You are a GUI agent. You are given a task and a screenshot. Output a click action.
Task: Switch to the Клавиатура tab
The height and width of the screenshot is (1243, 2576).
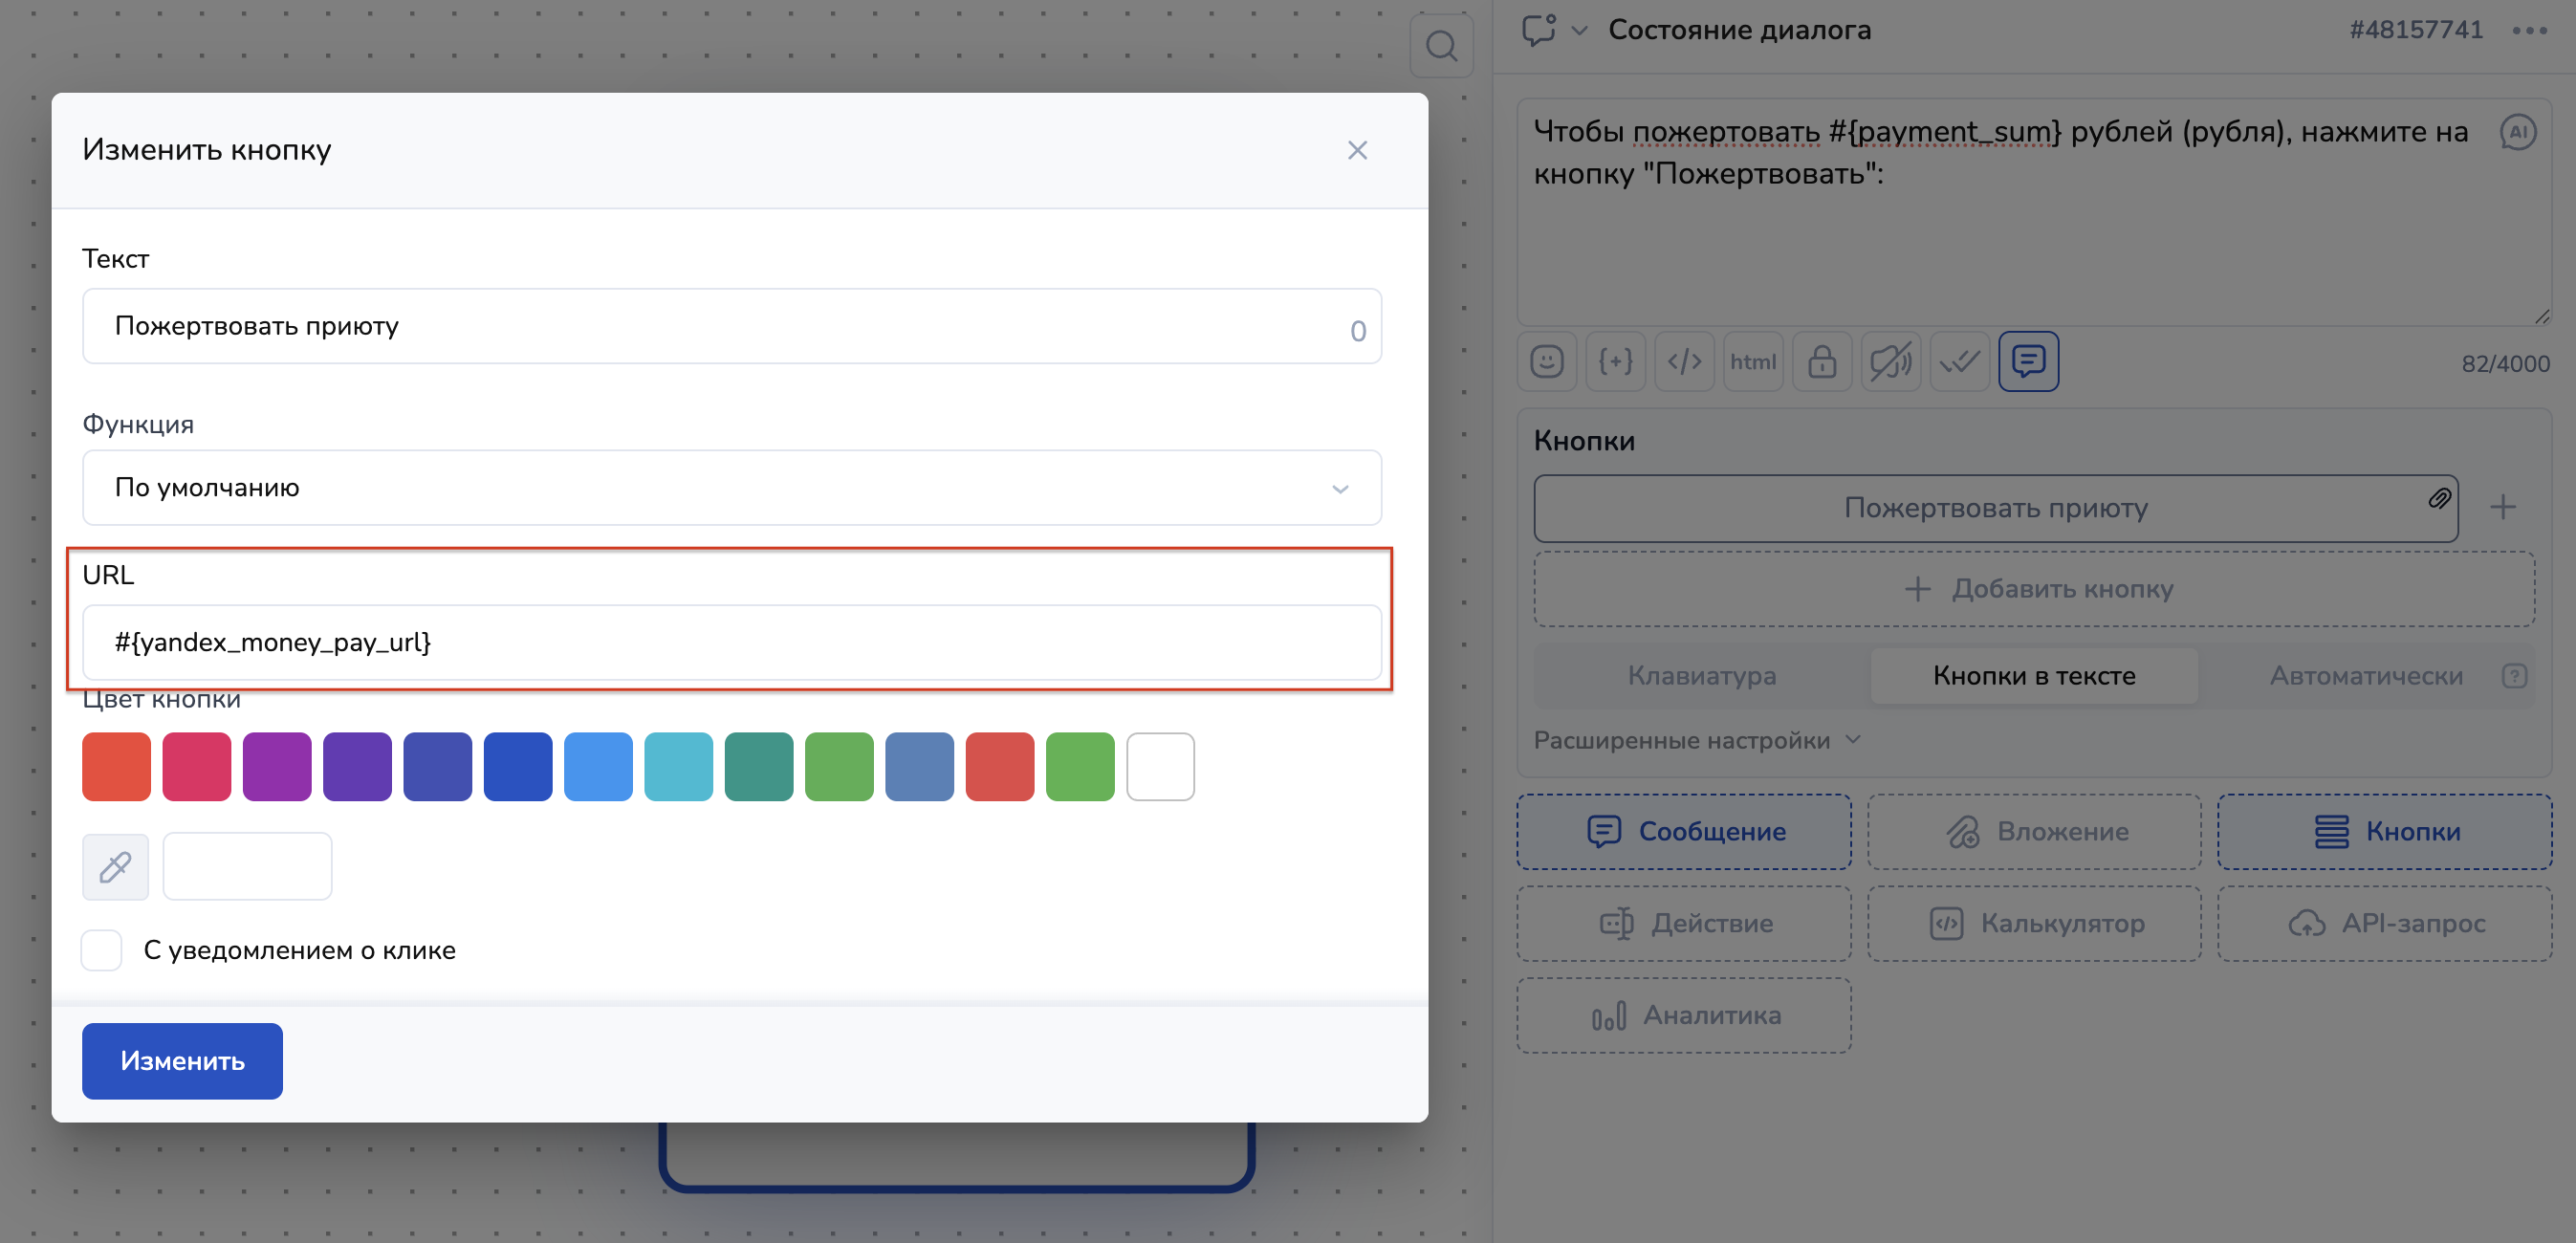(x=1701, y=676)
